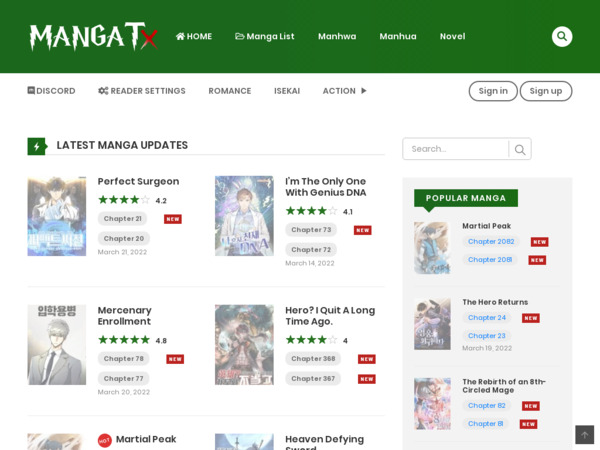Go to the HOME menu item
This screenshot has width=600, height=450.
point(194,36)
